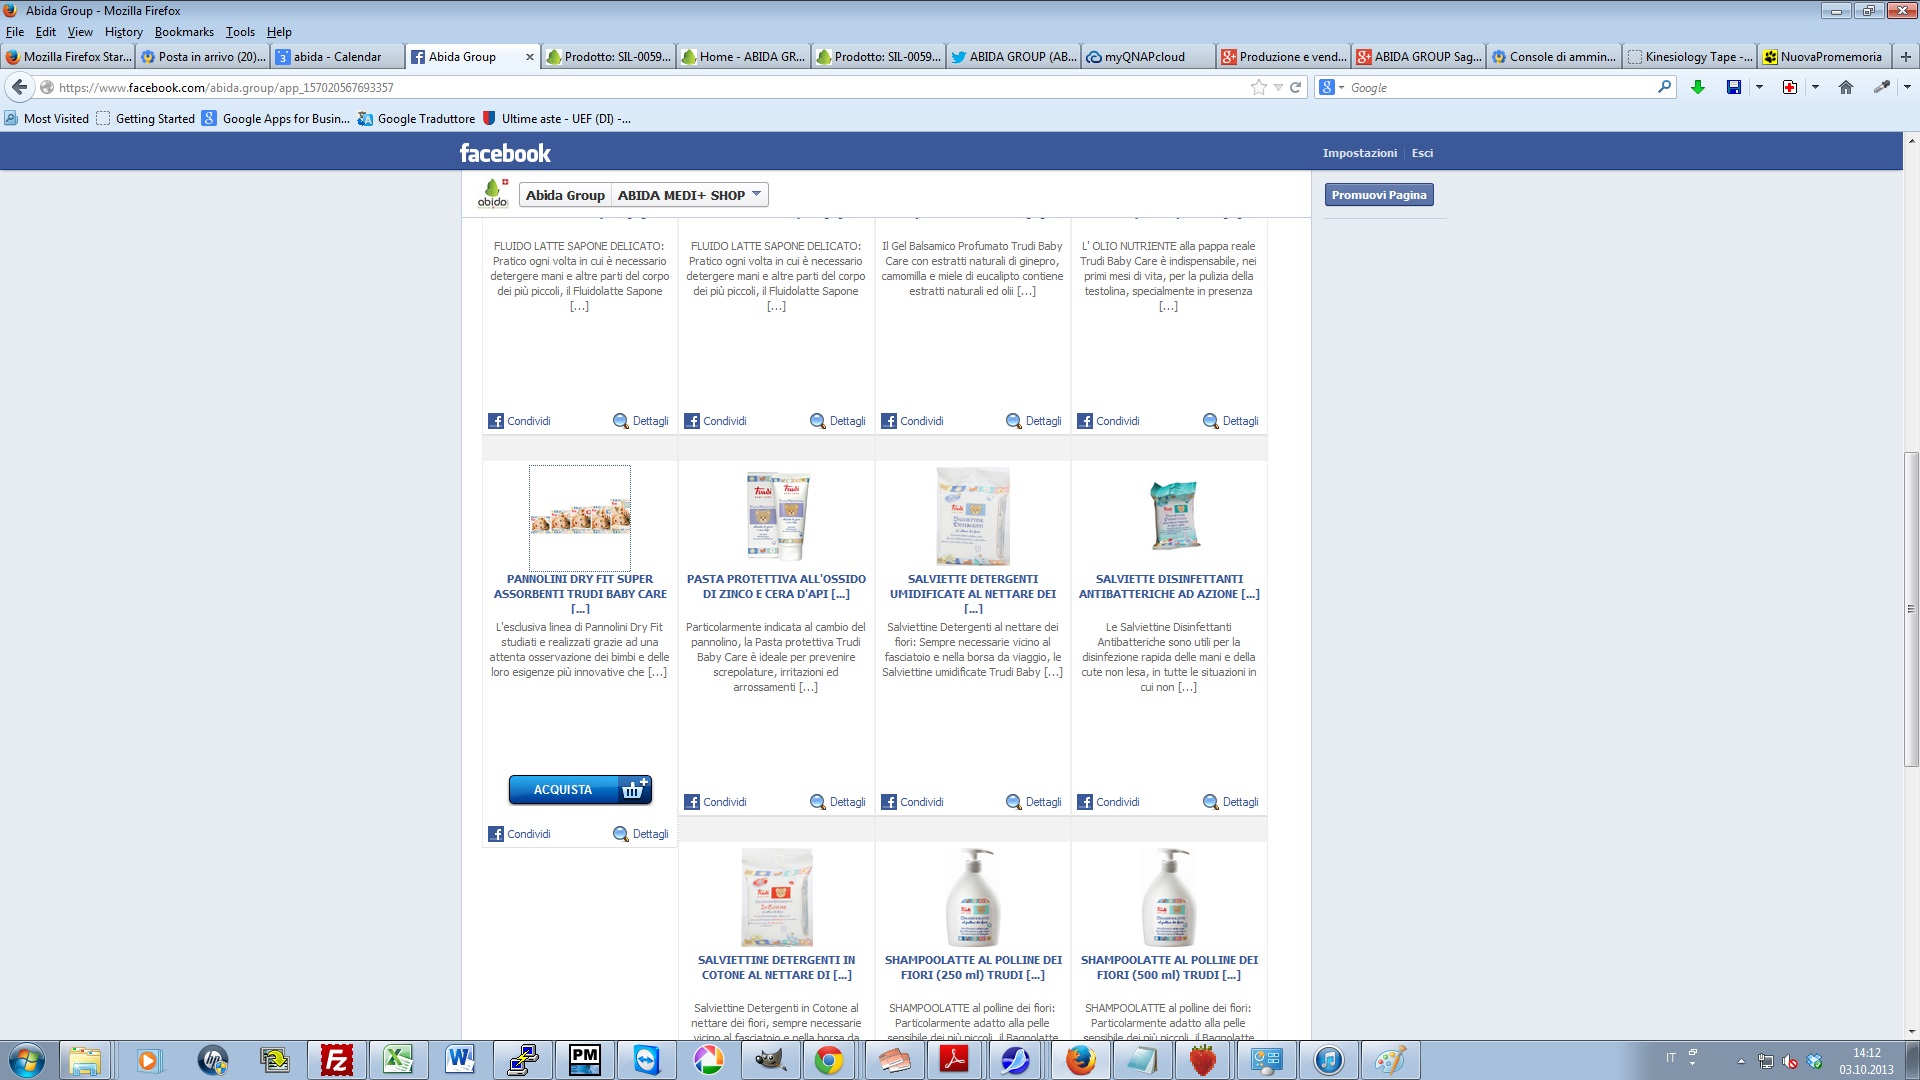Open the bookmark star dropdown arrow

1277,87
